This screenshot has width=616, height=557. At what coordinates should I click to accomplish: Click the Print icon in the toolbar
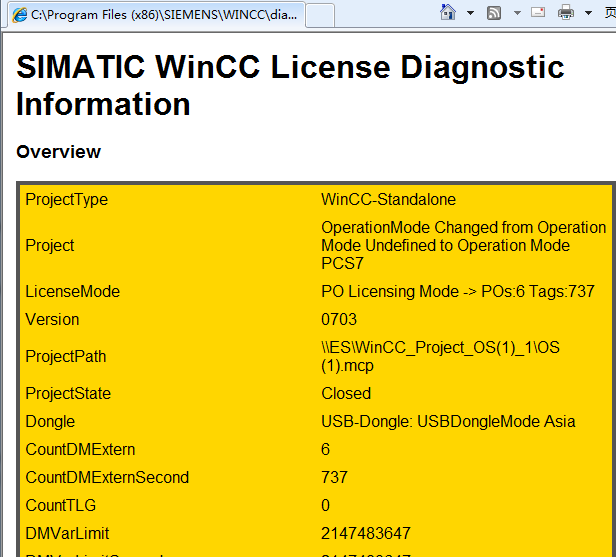click(x=565, y=13)
